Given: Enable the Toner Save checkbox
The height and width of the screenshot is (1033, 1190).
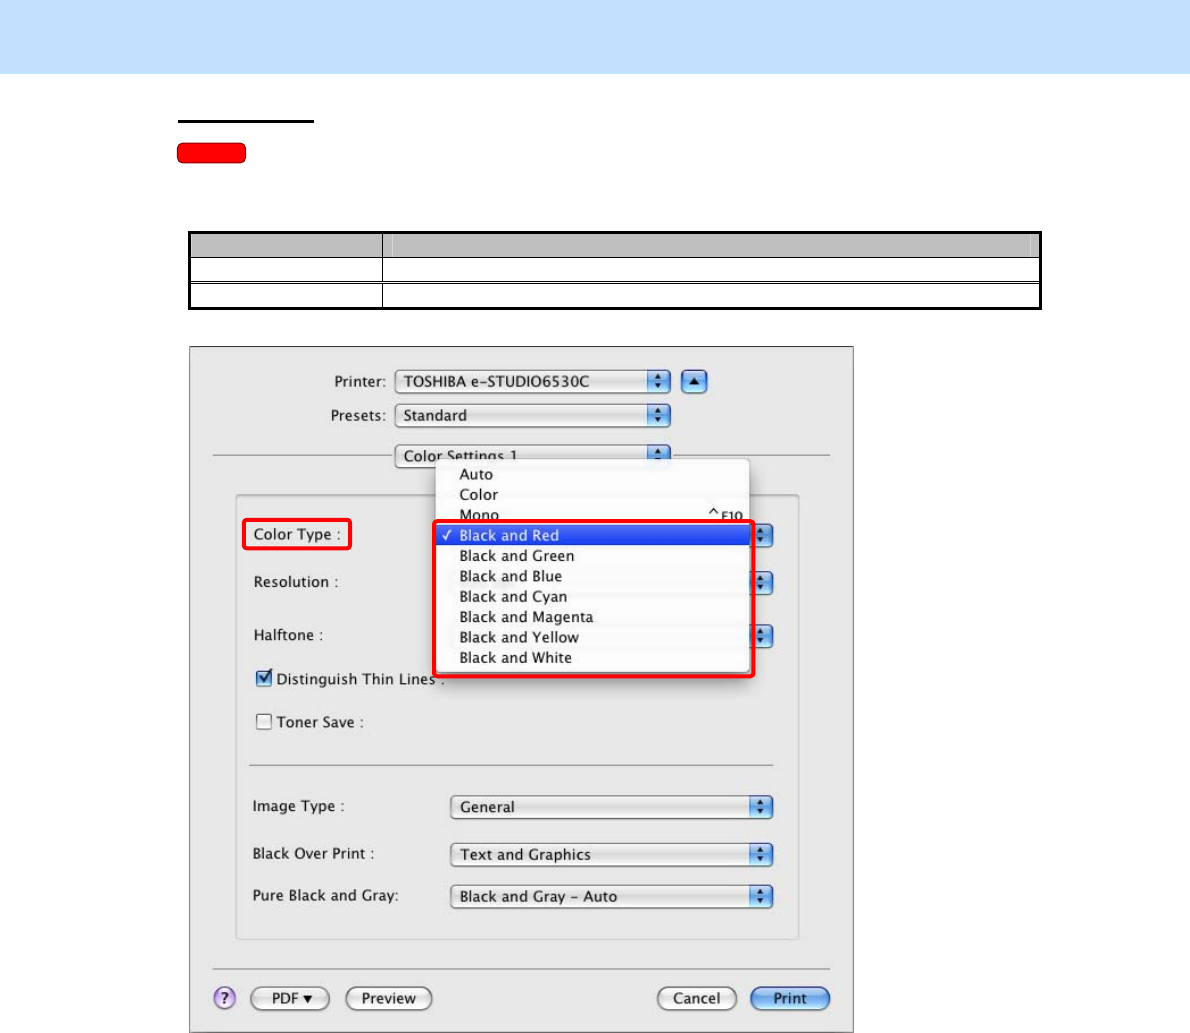Looking at the screenshot, I should [x=263, y=721].
